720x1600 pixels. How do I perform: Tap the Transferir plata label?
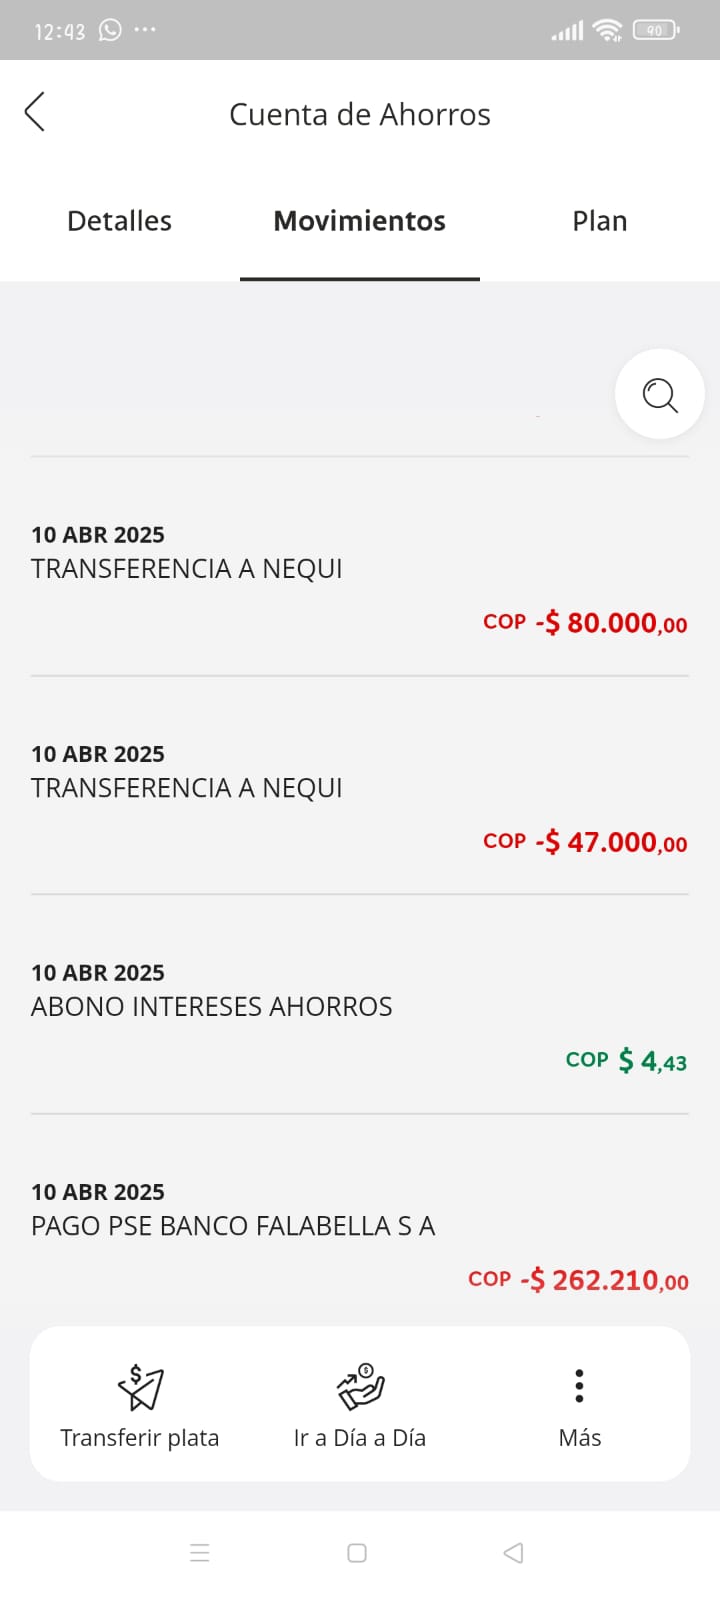pos(140,1438)
